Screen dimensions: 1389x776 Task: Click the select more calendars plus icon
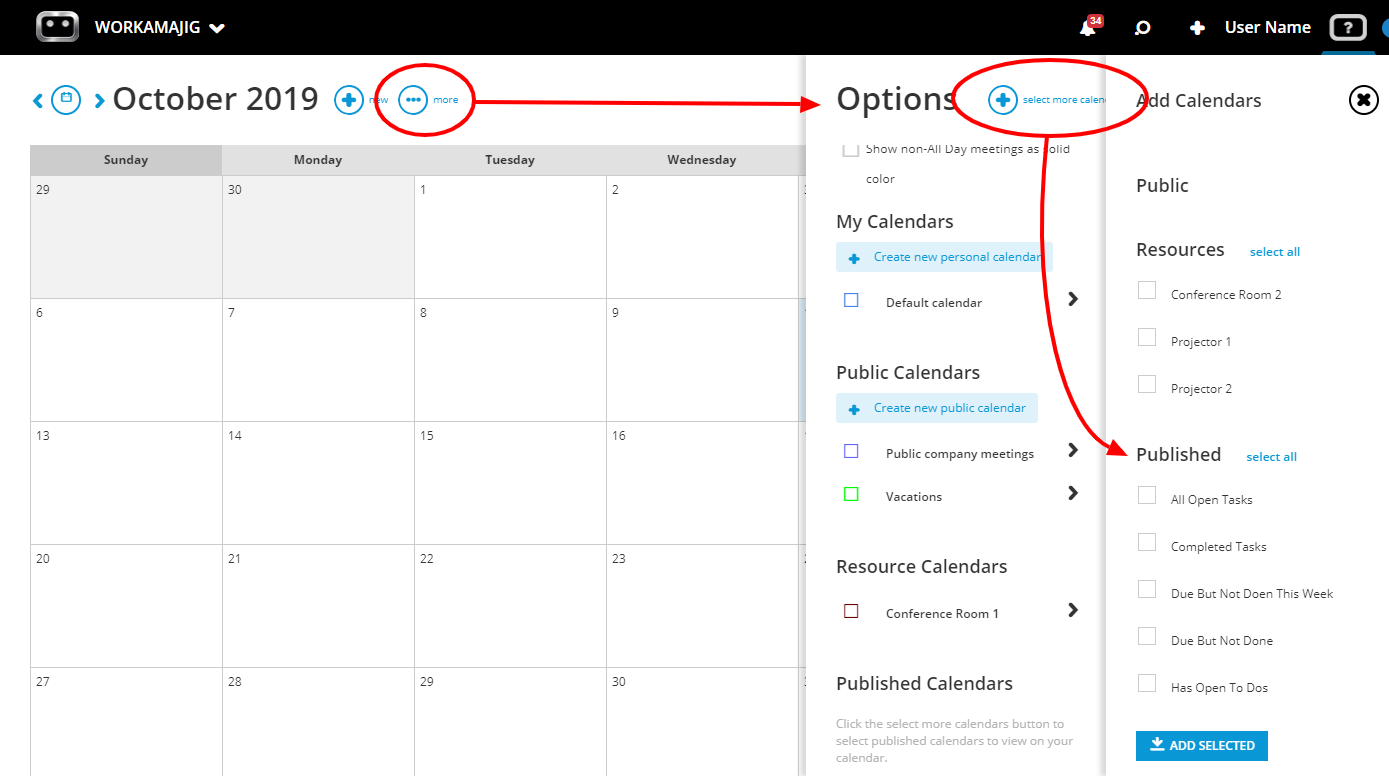coord(1003,100)
